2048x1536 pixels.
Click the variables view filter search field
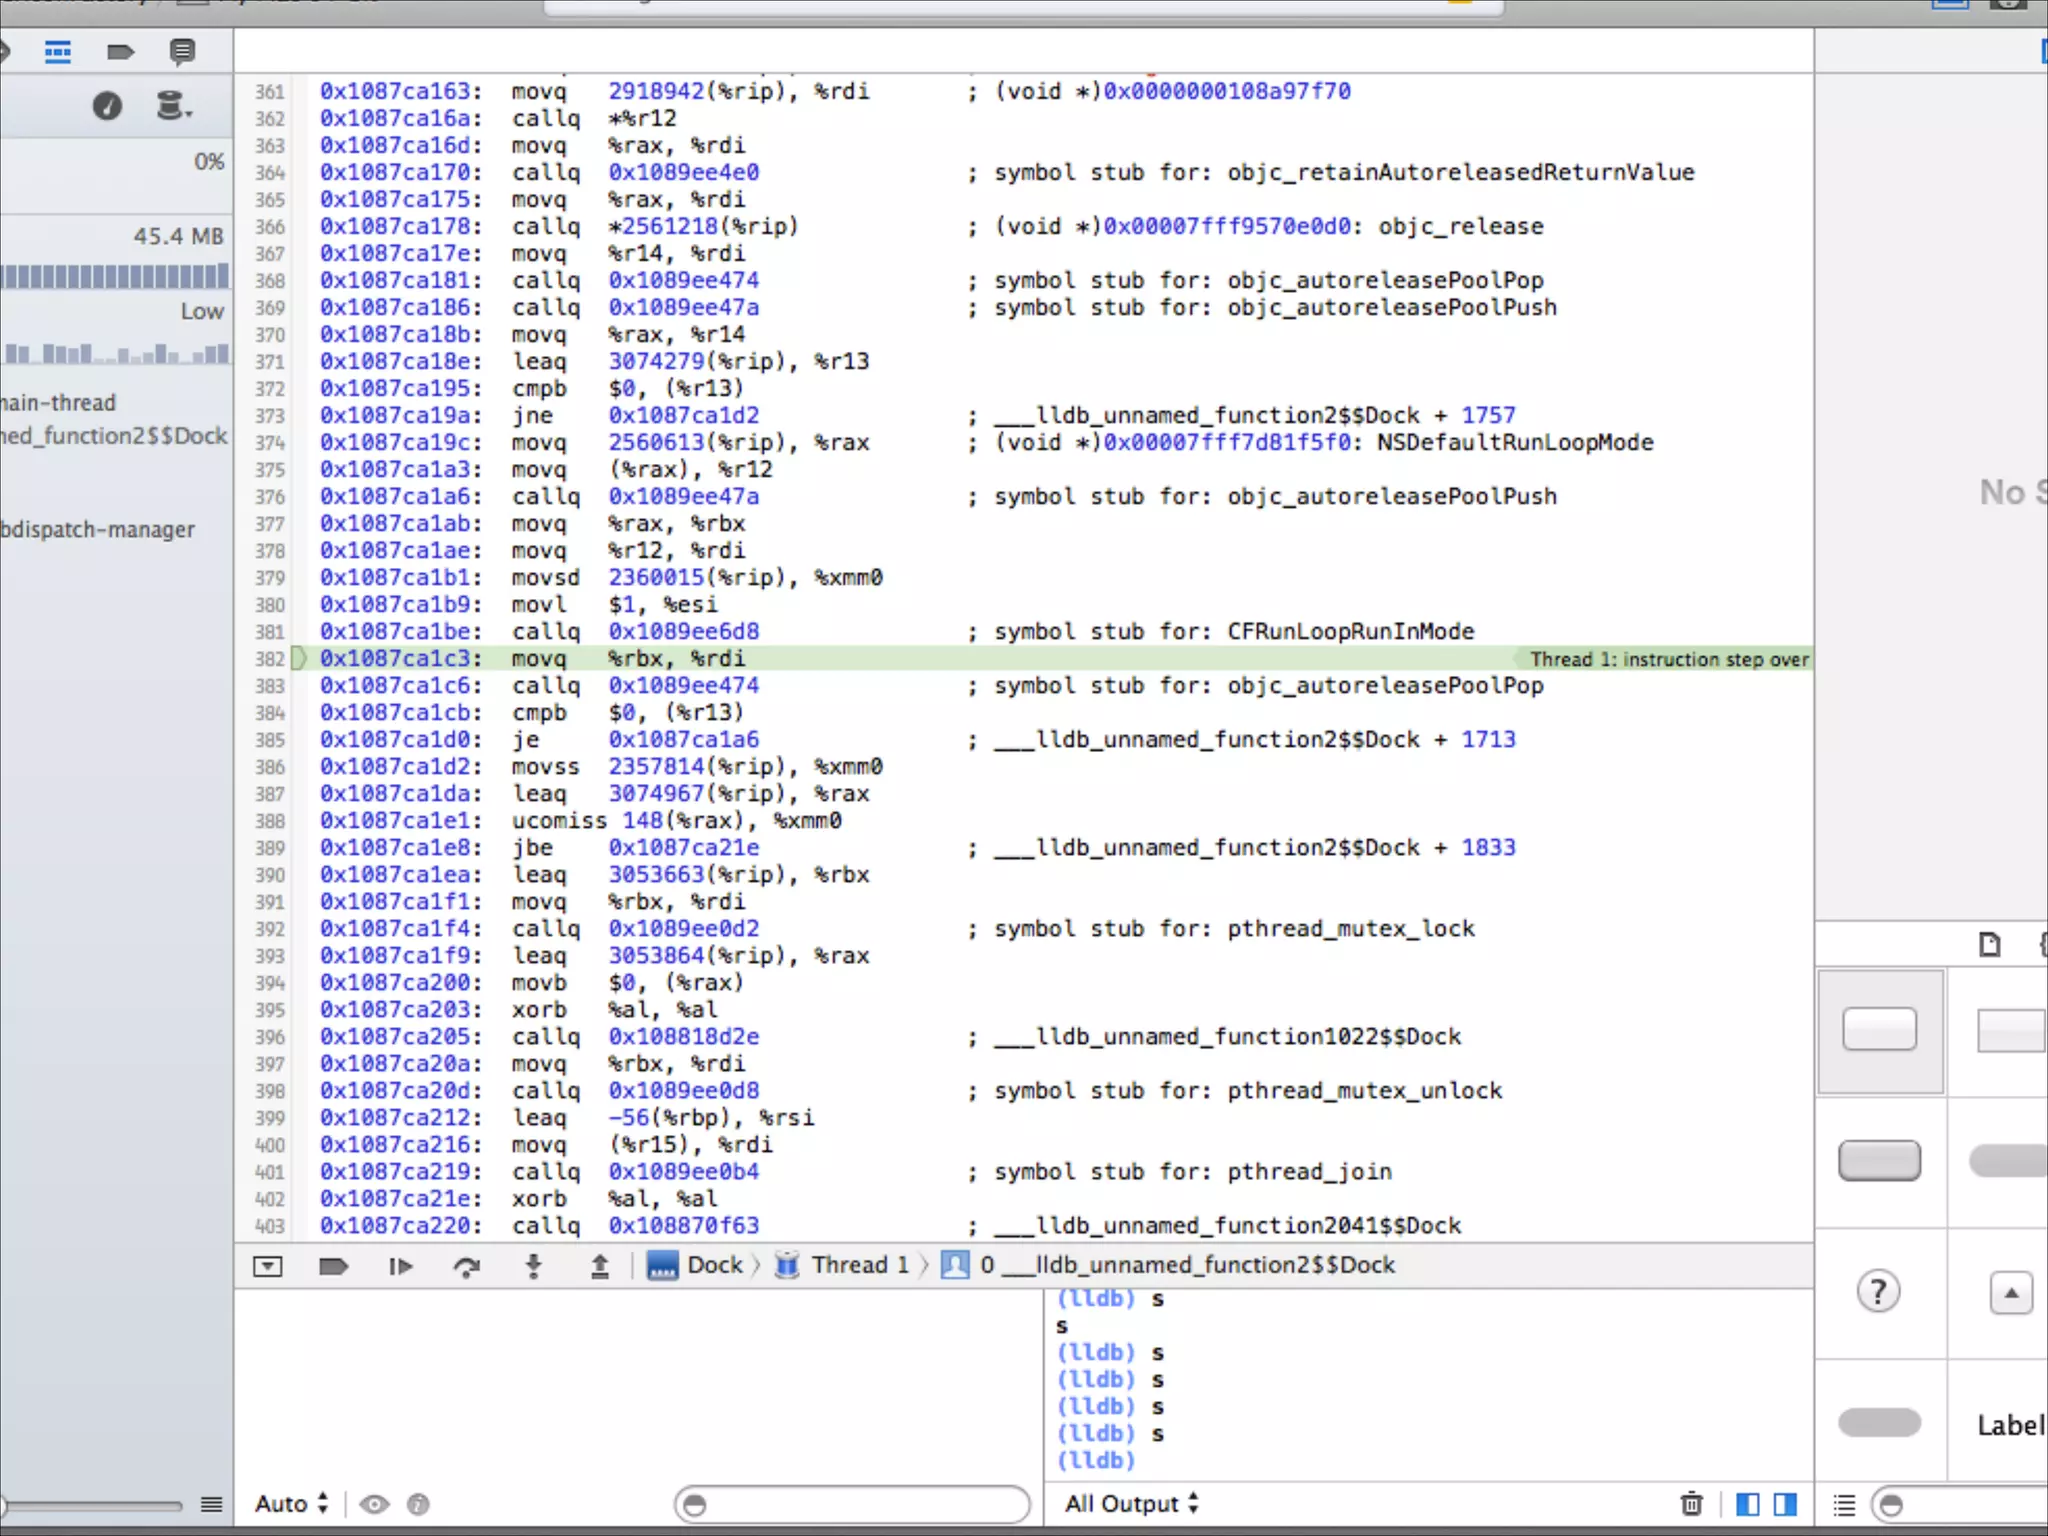pos(852,1504)
